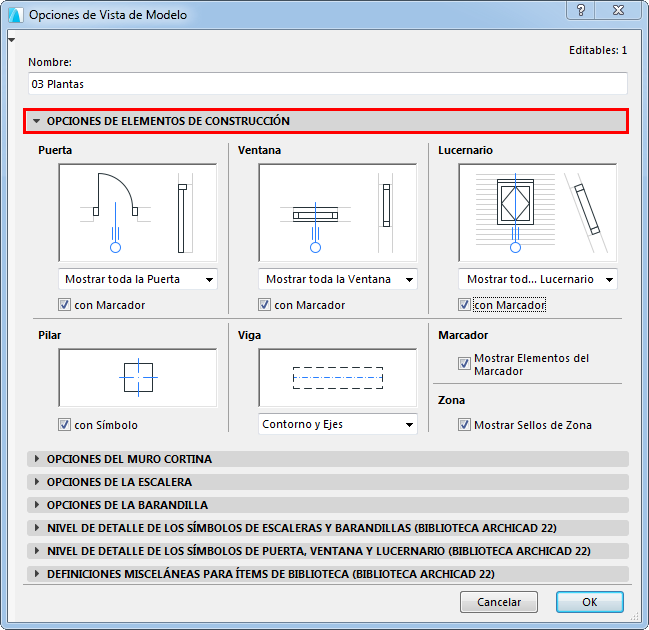The width and height of the screenshot is (649, 630).
Task: Click the Nombre: label
Action: tap(50, 62)
